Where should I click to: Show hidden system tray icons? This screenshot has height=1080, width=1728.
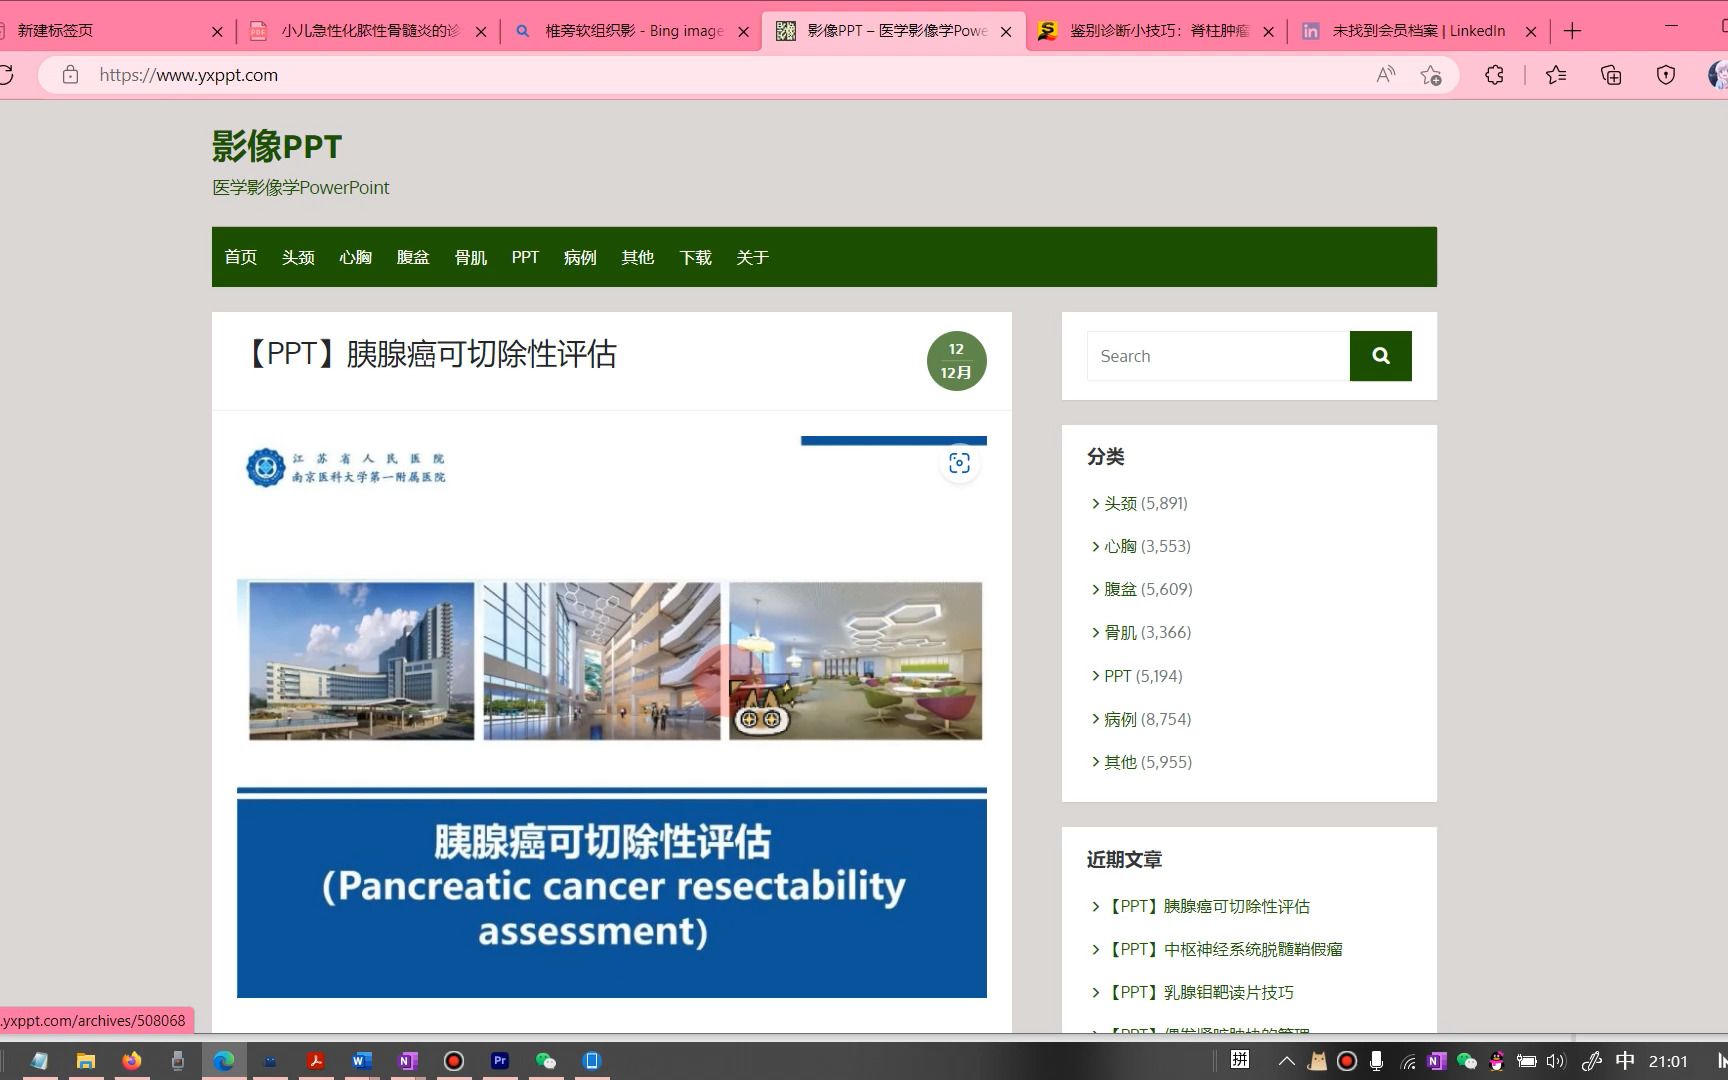pyautogui.click(x=1287, y=1061)
